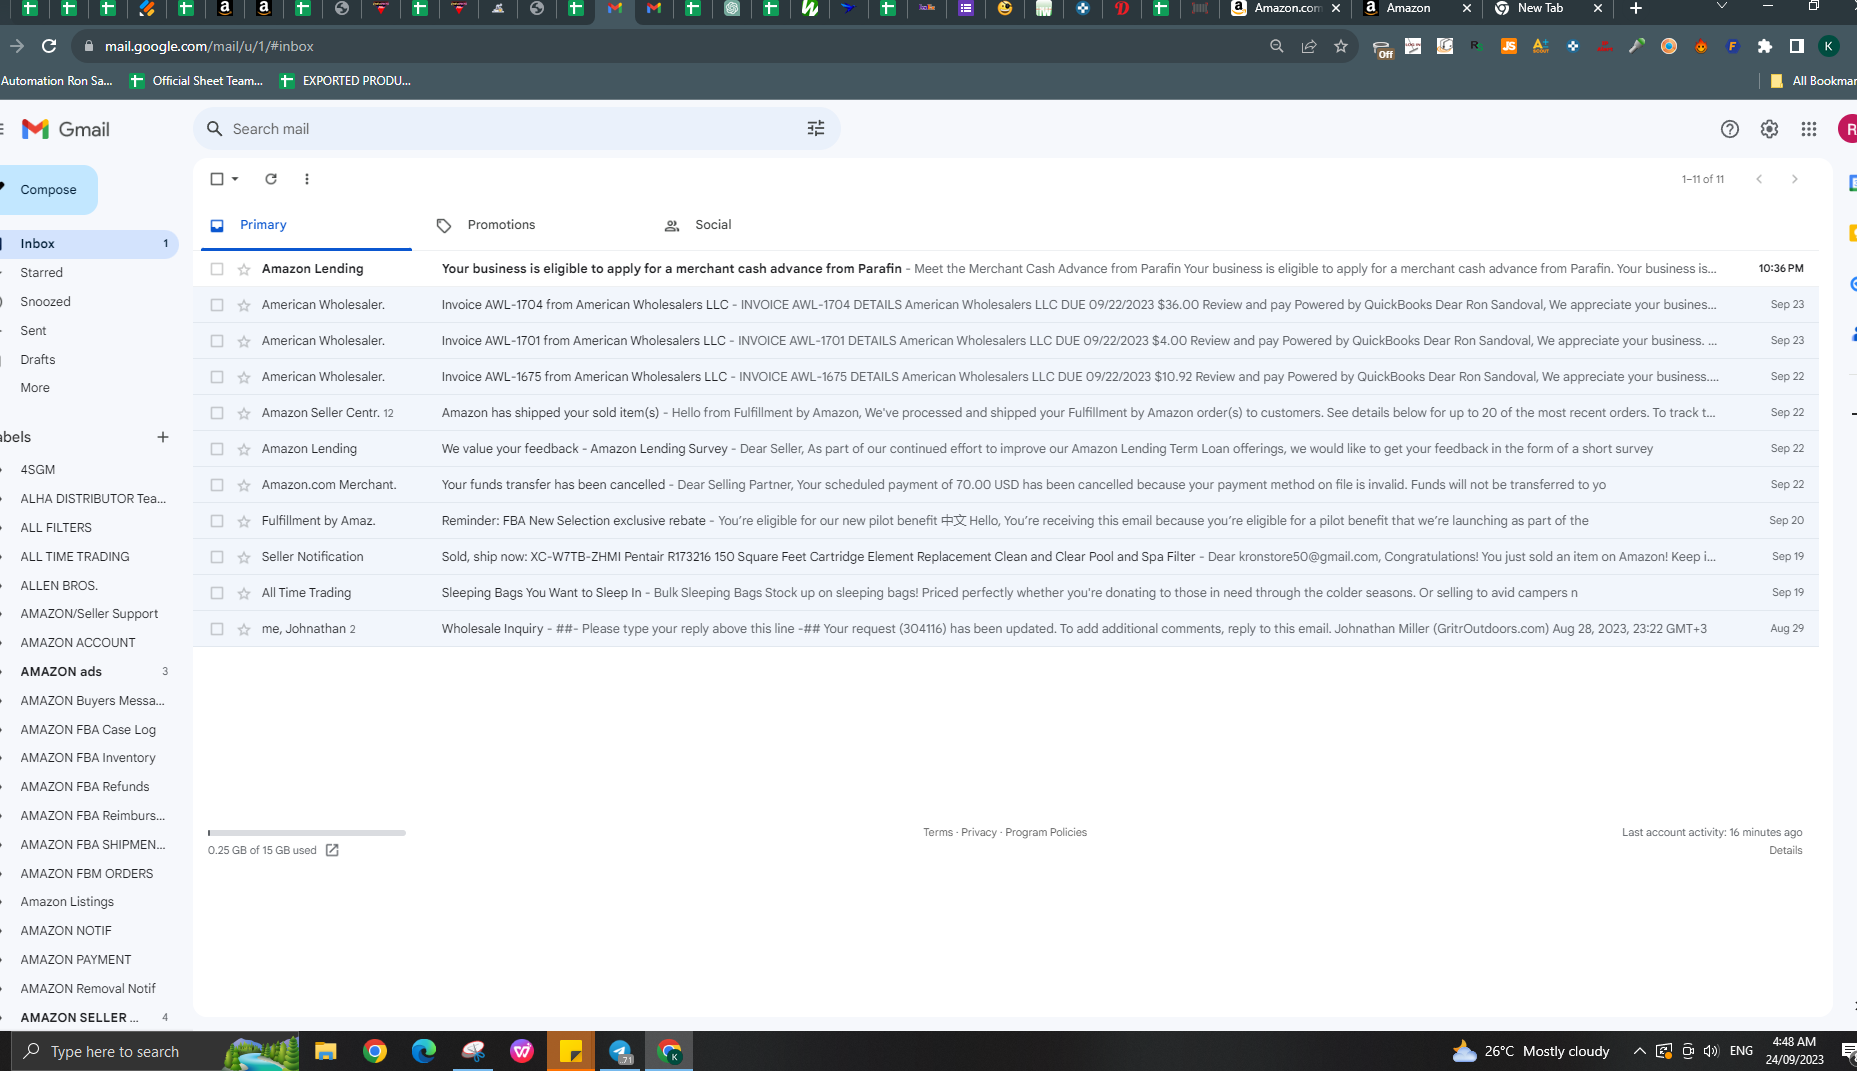
Task: Bookmark this tab with star icon
Action: tap(1341, 46)
